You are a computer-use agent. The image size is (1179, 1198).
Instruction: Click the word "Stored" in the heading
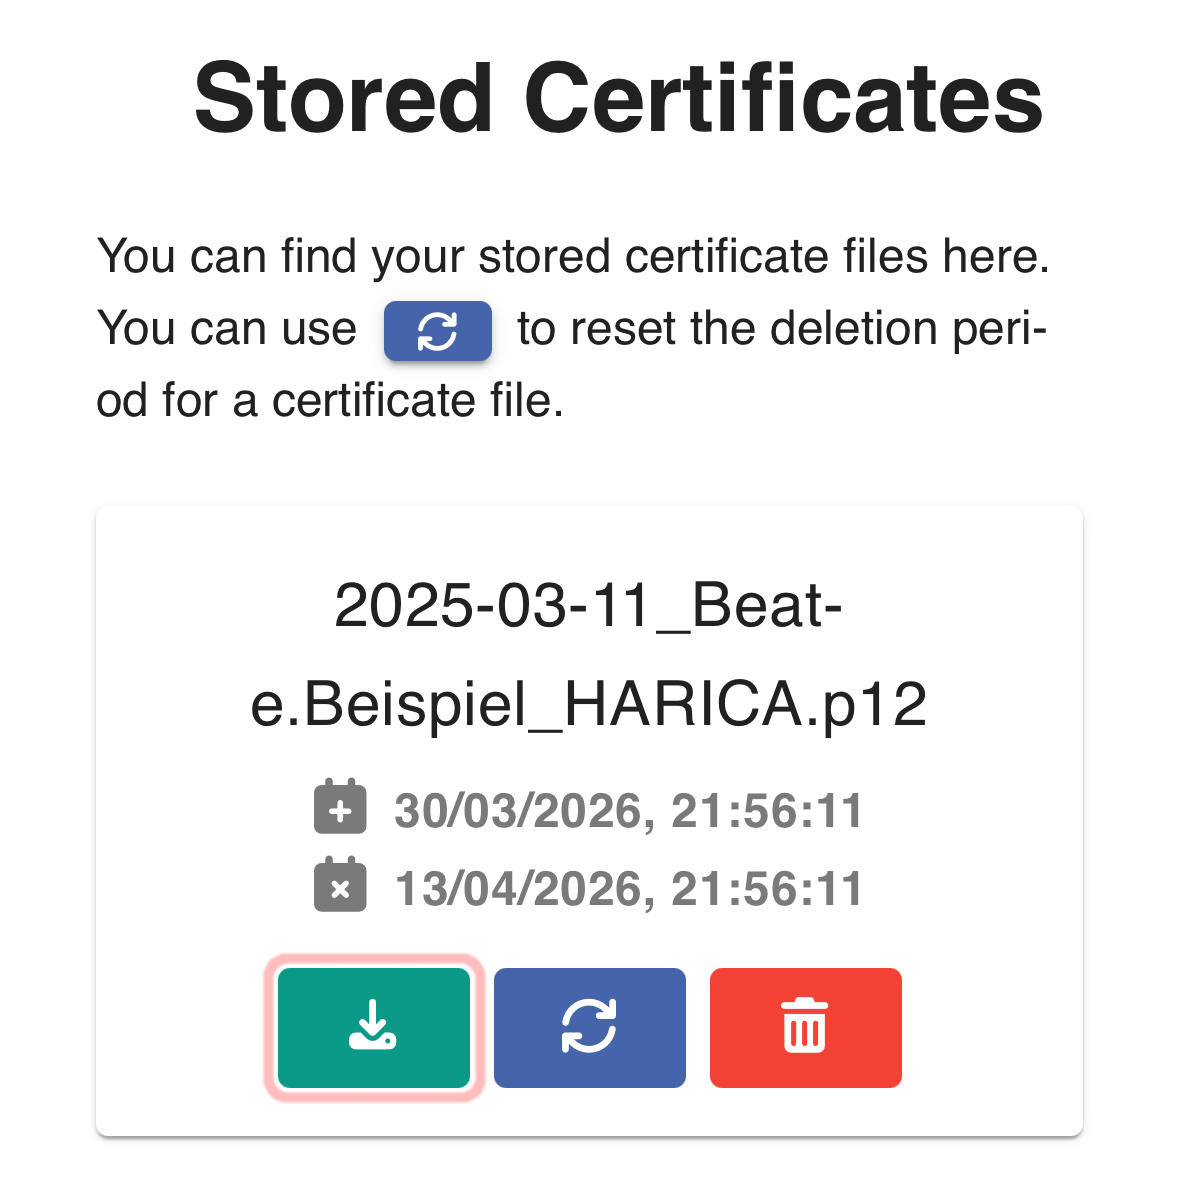343,98
